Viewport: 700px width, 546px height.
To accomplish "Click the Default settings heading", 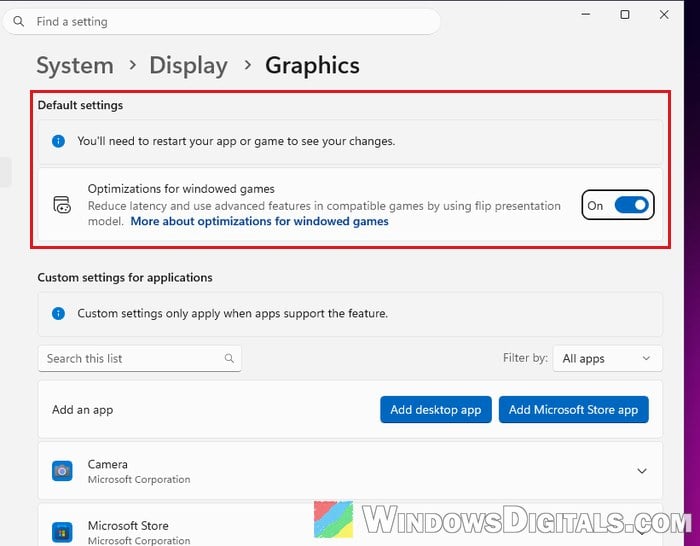I will coord(80,105).
